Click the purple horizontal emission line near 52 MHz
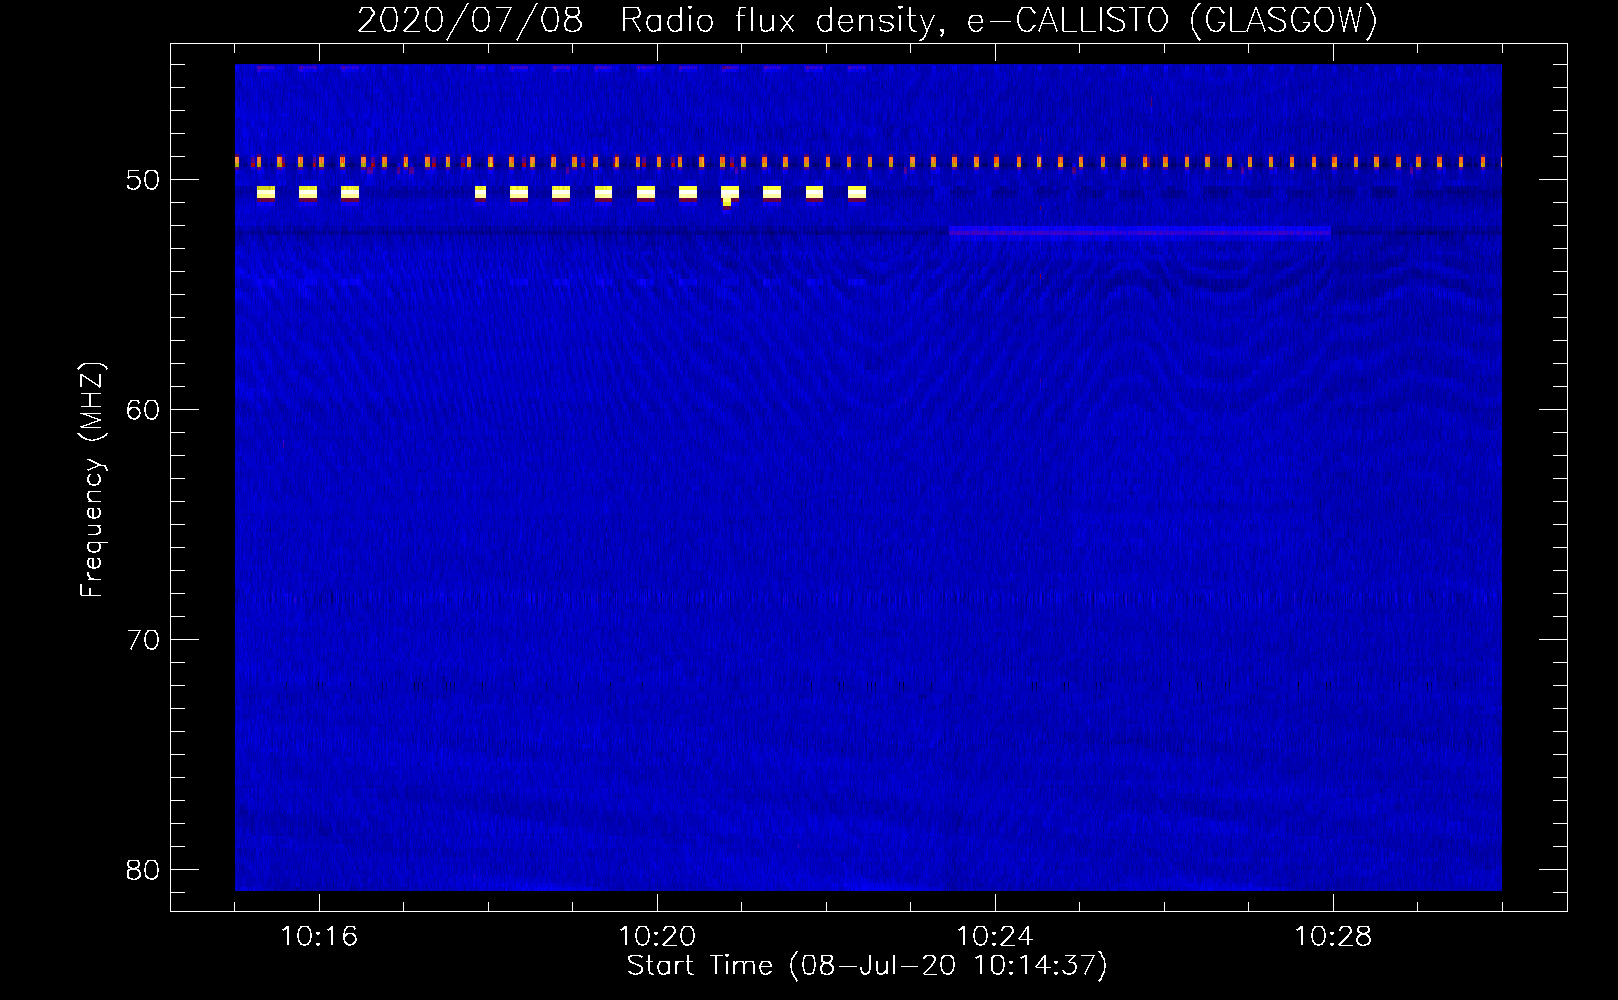 click(x=1140, y=231)
